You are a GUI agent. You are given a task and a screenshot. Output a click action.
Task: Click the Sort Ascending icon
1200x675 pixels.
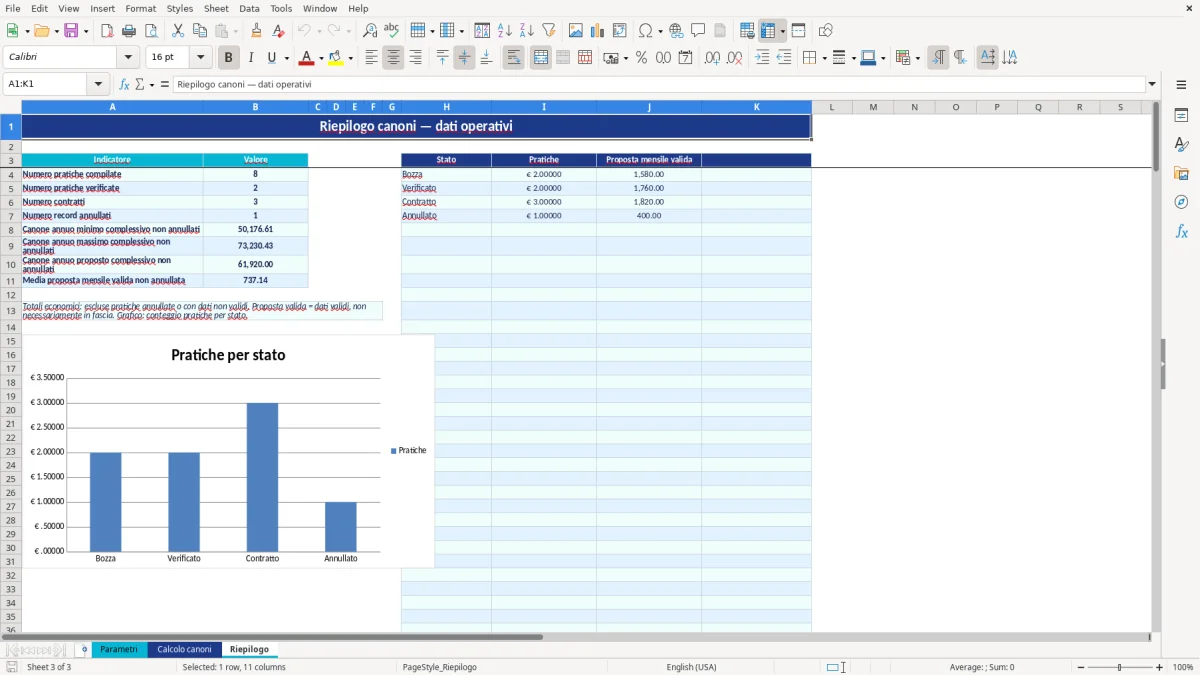point(505,31)
